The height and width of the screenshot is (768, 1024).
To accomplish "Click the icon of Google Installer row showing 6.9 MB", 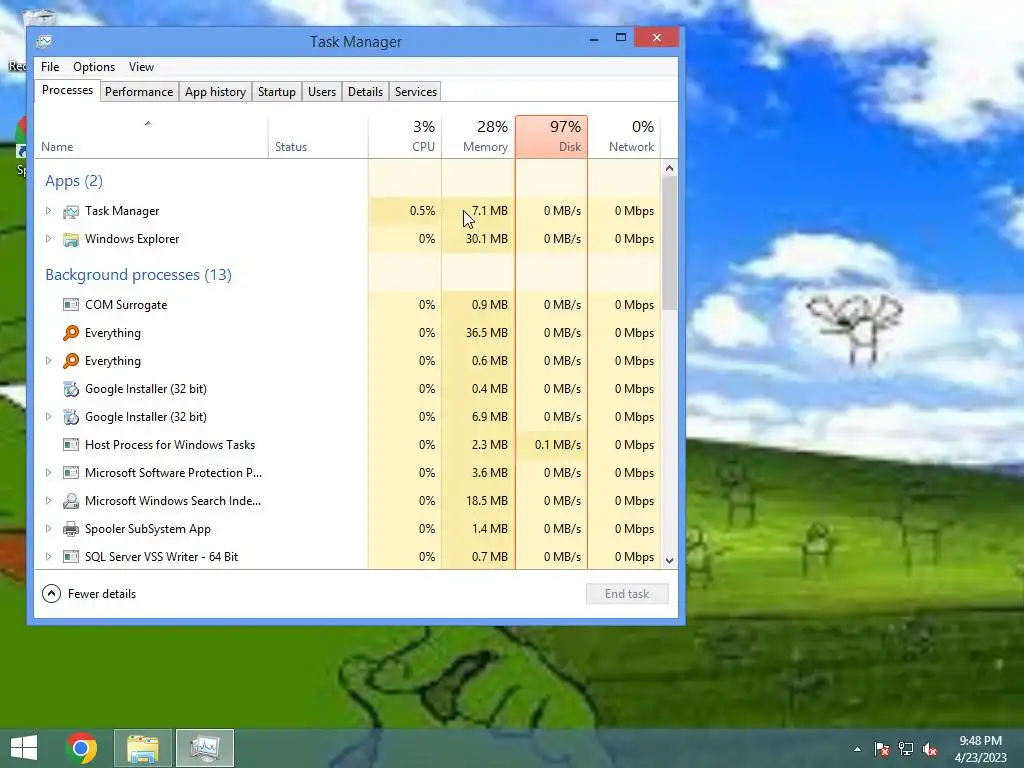I will pyautogui.click(x=71, y=417).
